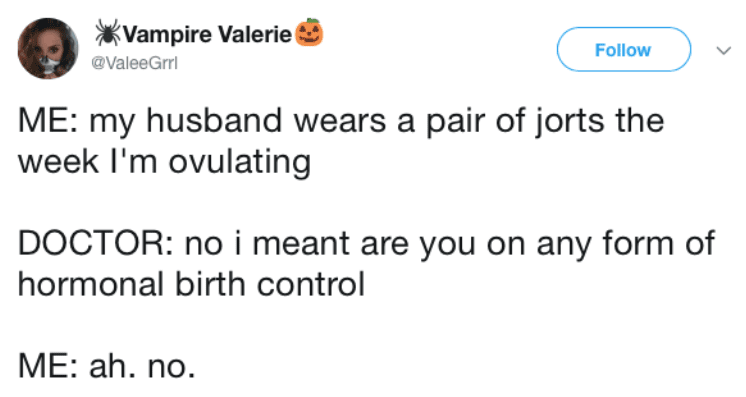Open Vampire Valerie's profile picture

pyautogui.click(x=48, y=49)
